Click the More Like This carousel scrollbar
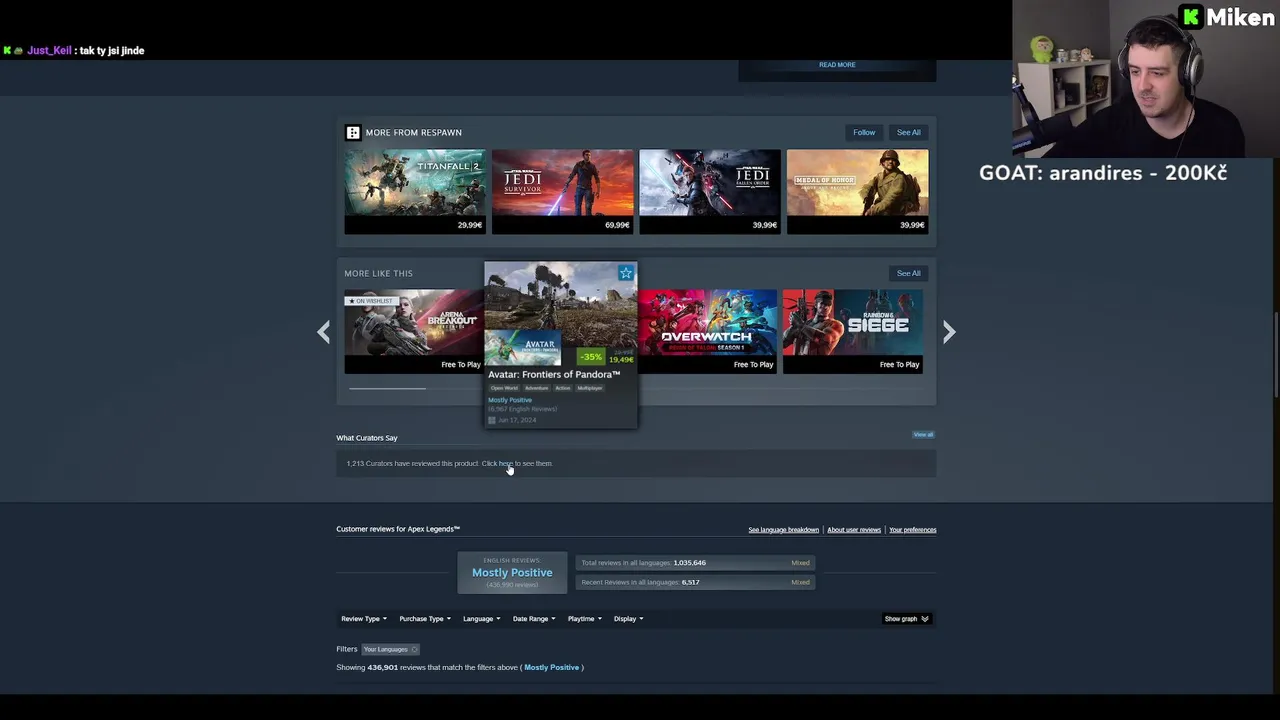 coord(387,388)
